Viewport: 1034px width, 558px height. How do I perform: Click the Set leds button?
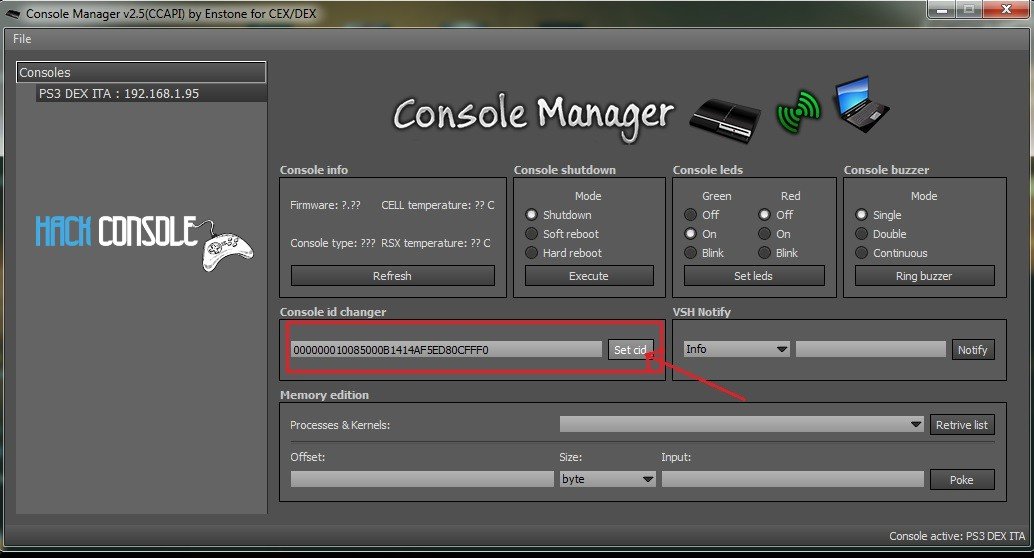(754, 276)
